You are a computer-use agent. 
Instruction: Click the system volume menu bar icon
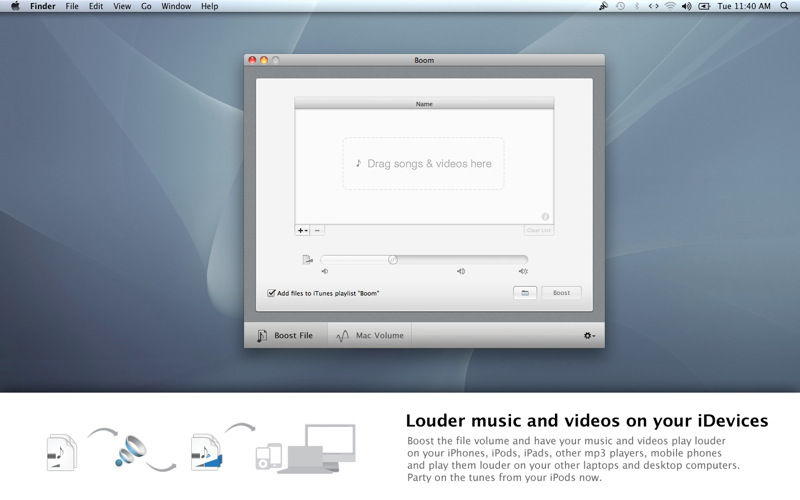point(687,6)
